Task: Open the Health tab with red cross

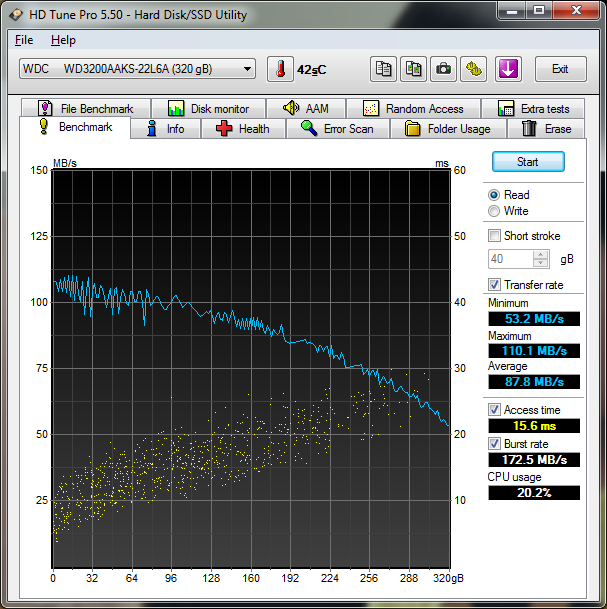Action: tap(242, 129)
